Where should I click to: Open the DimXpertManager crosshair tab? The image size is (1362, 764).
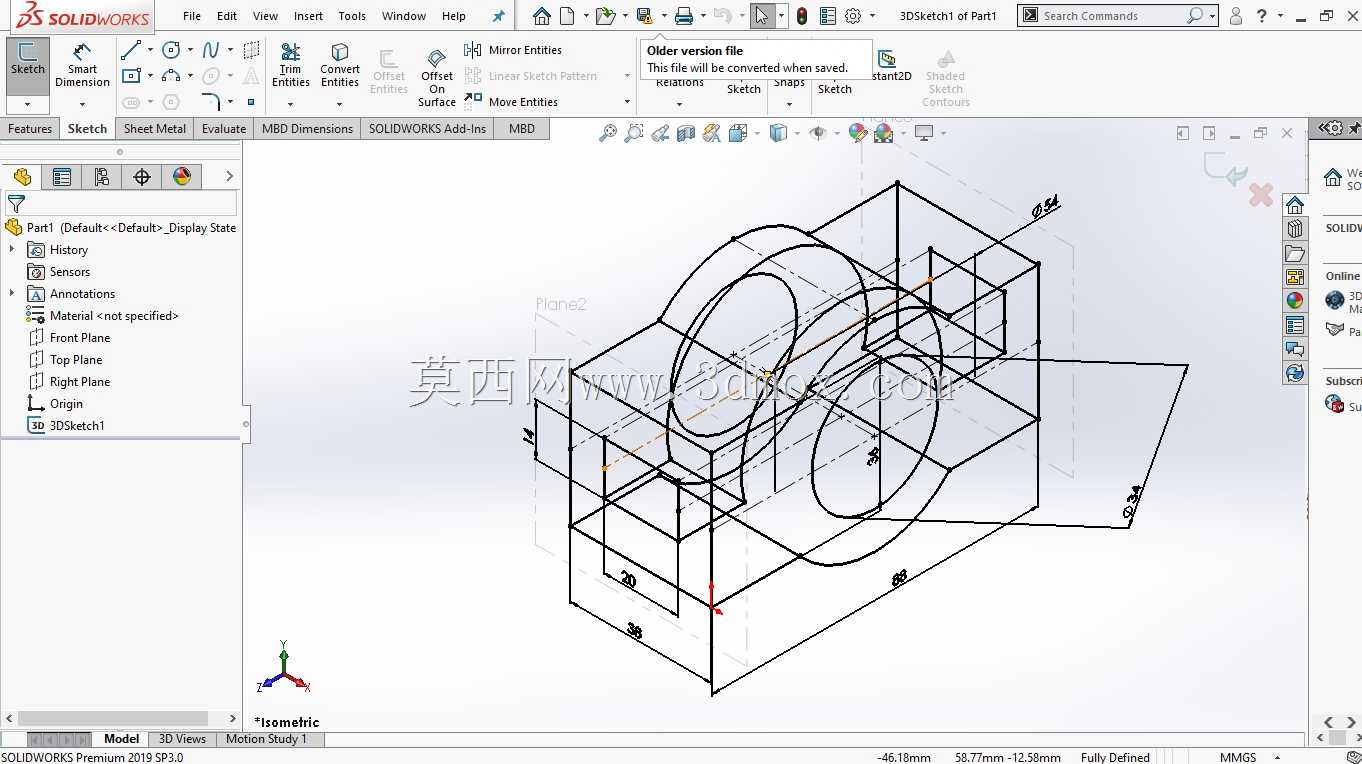(x=142, y=177)
